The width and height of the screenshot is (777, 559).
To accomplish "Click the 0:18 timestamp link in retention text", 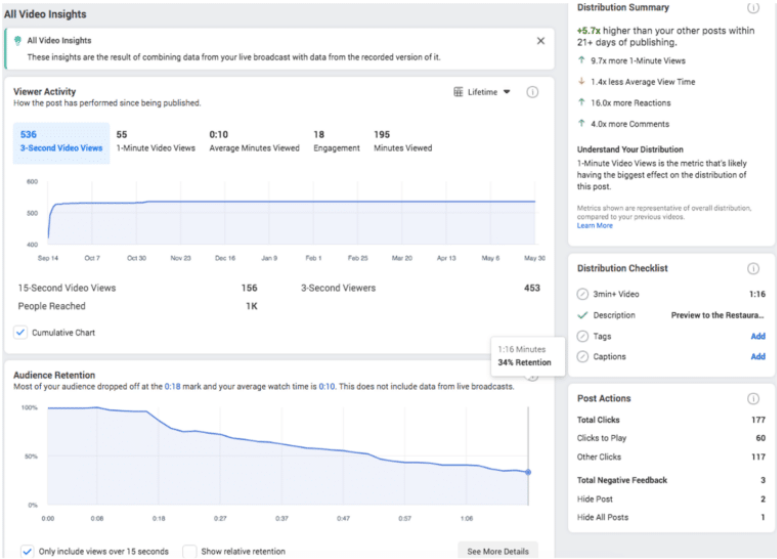I will (172, 387).
